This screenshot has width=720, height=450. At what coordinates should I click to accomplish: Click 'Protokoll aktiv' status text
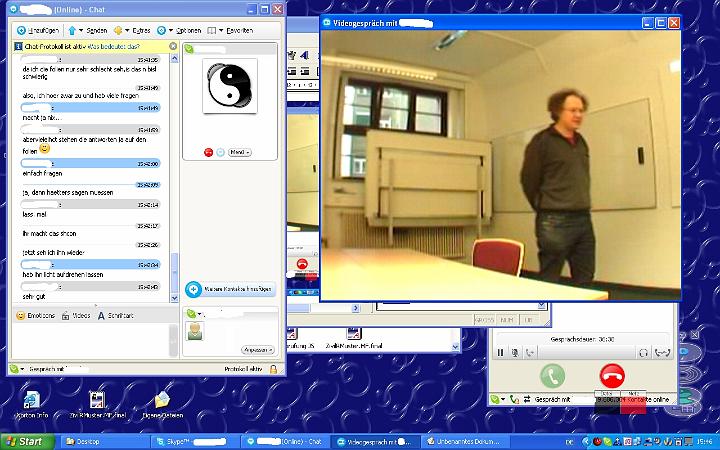click(x=243, y=369)
